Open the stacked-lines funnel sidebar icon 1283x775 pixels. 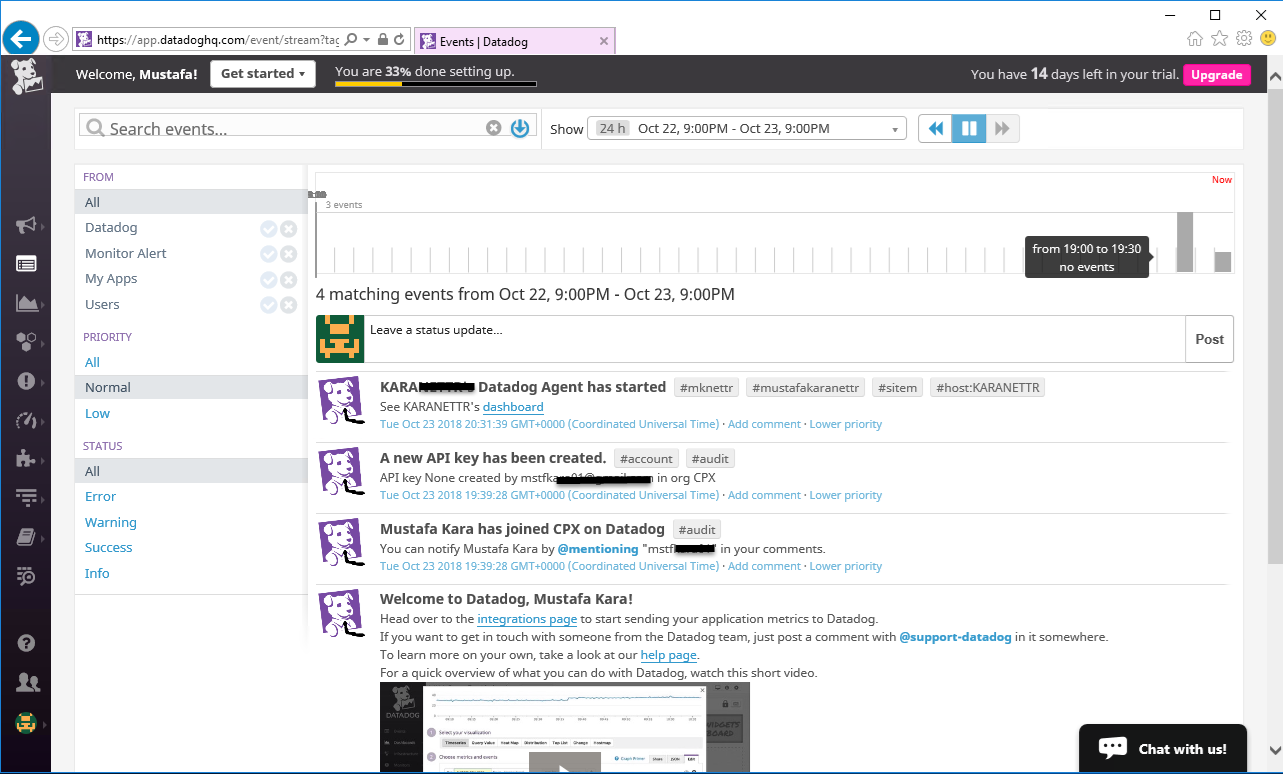(27, 498)
